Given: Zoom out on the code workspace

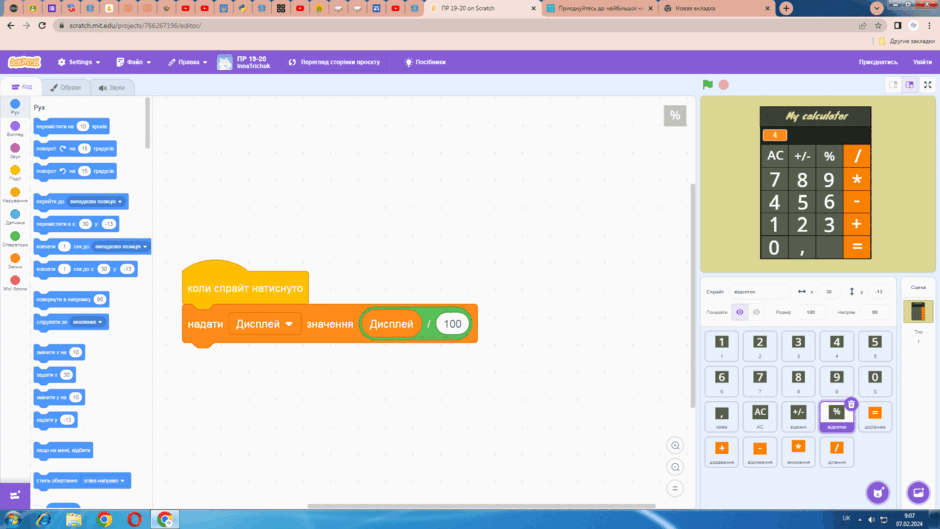Looking at the screenshot, I should tap(675, 467).
